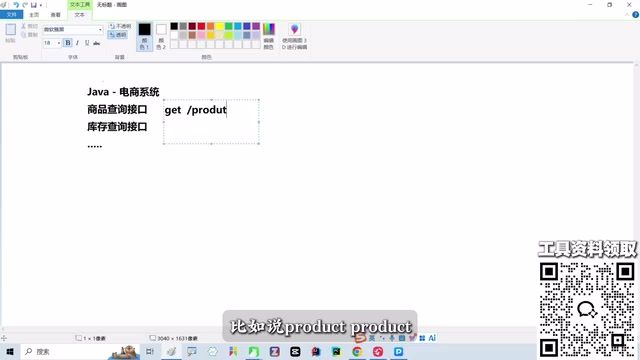Pick the pink swatch in second palette row
640x360 pixels.
(x=201, y=35)
